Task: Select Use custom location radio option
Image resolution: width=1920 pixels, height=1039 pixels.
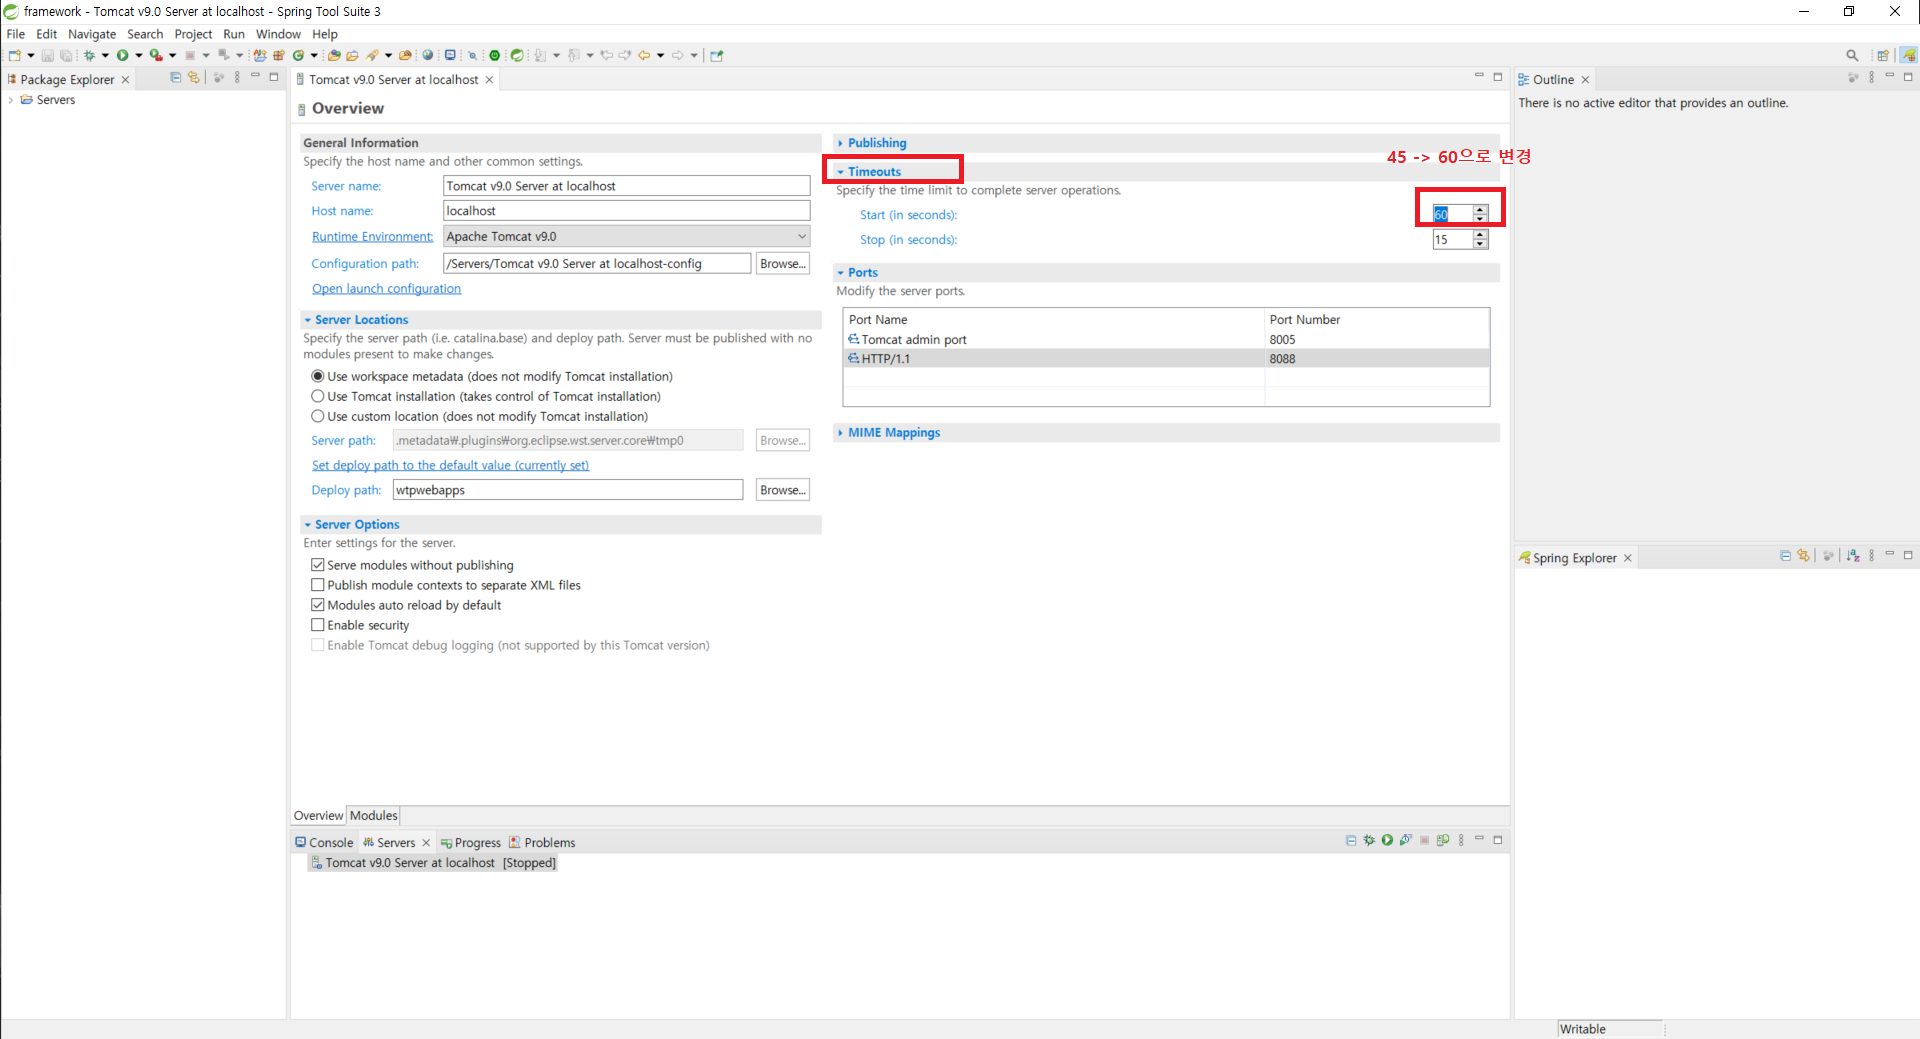Action: click(318, 416)
